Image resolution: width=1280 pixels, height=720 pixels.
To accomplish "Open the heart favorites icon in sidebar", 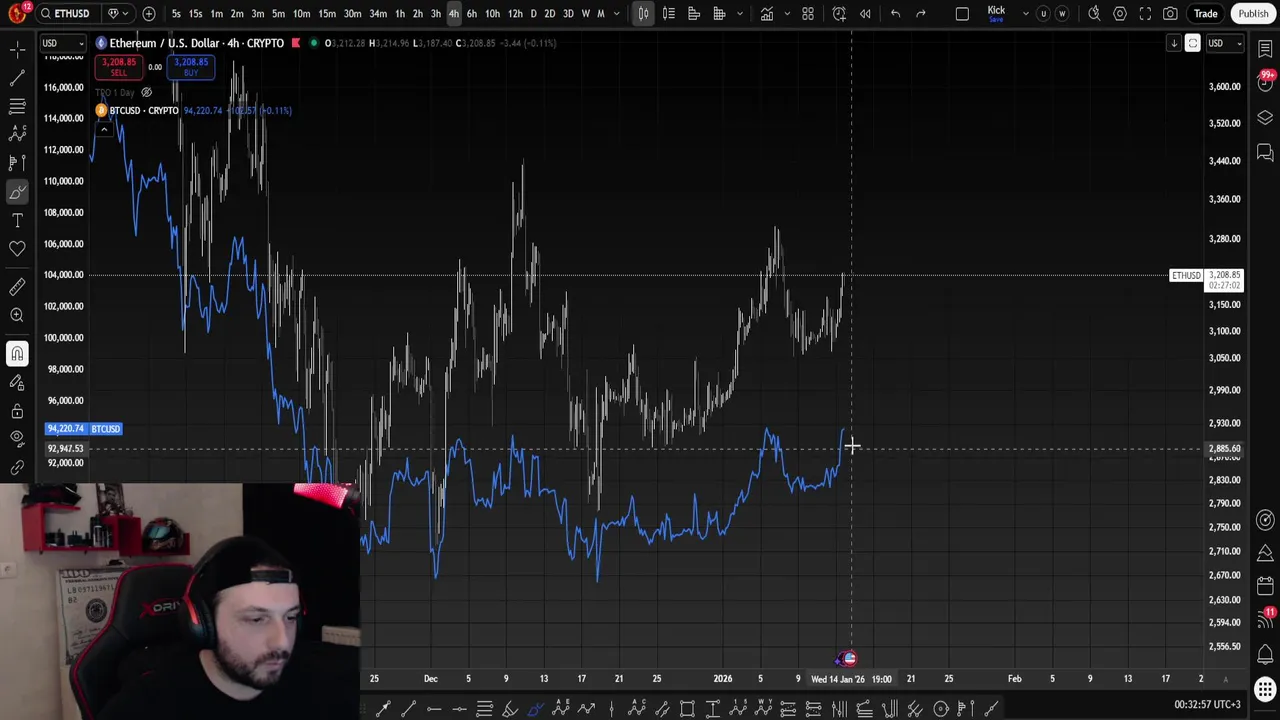I will (17, 248).
